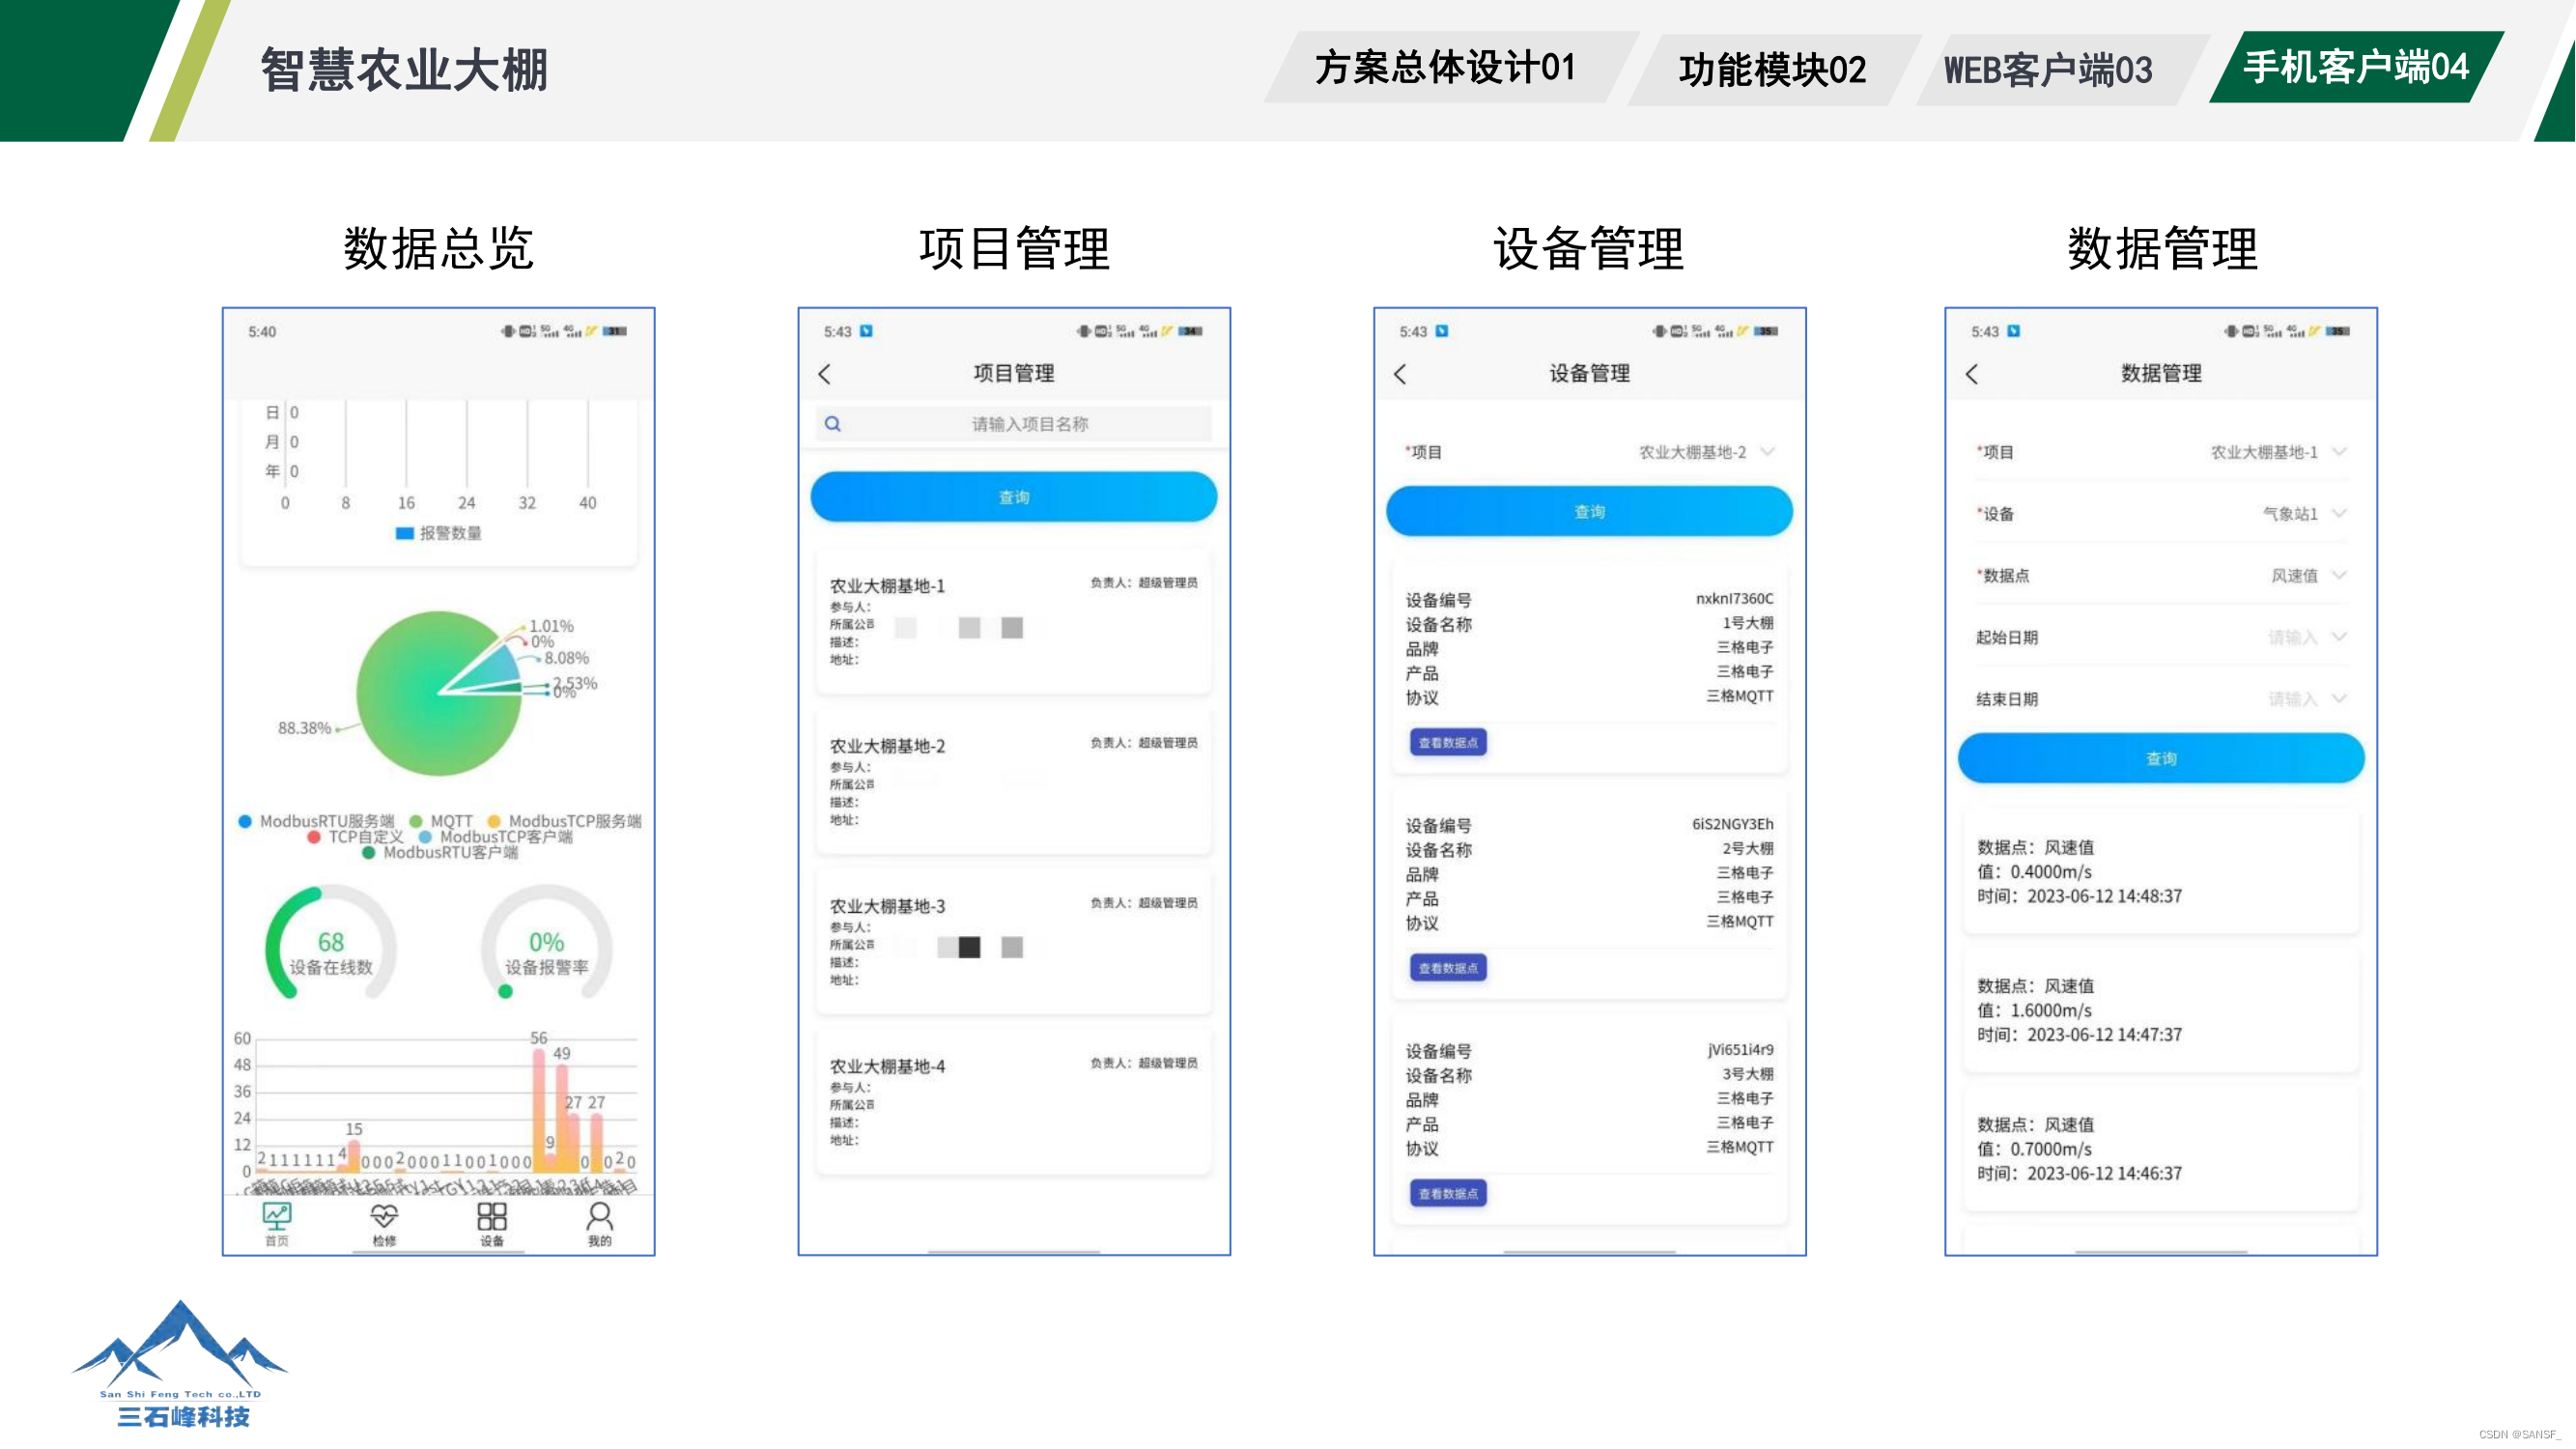Viewport: 2576px width, 1449px height.
Task: Click the 查询 button in 数据管理
Action: click(x=2160, y=758)
